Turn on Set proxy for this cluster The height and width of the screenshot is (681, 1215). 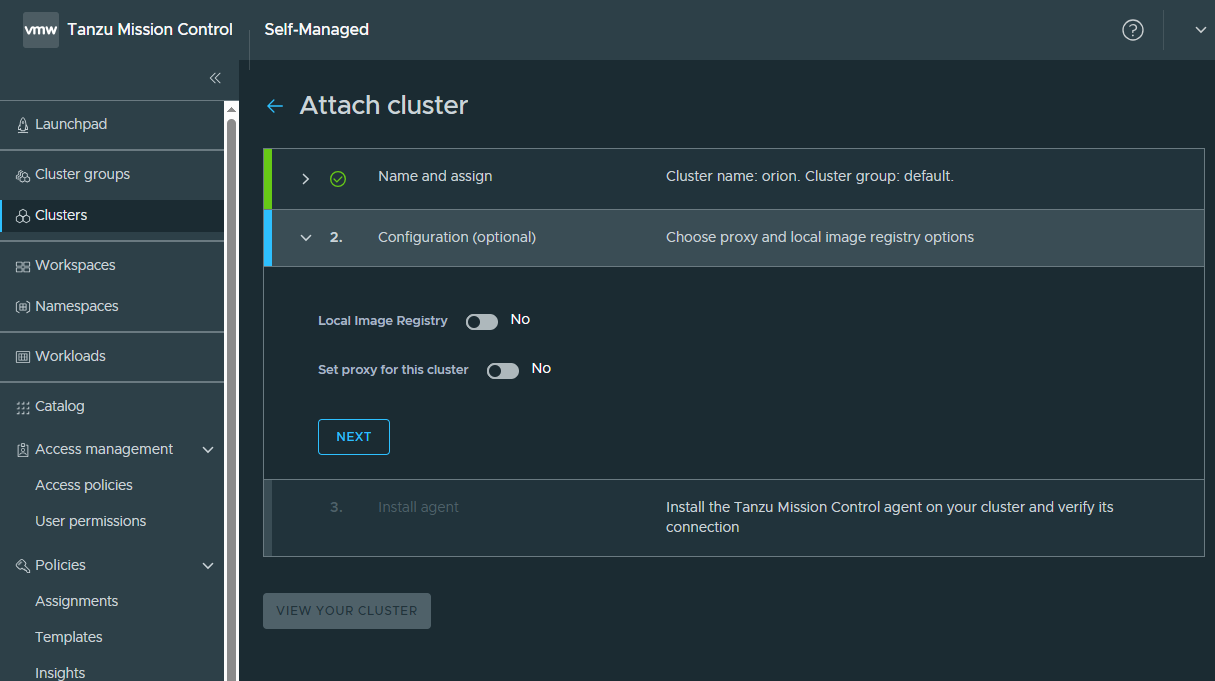point(503,371)
